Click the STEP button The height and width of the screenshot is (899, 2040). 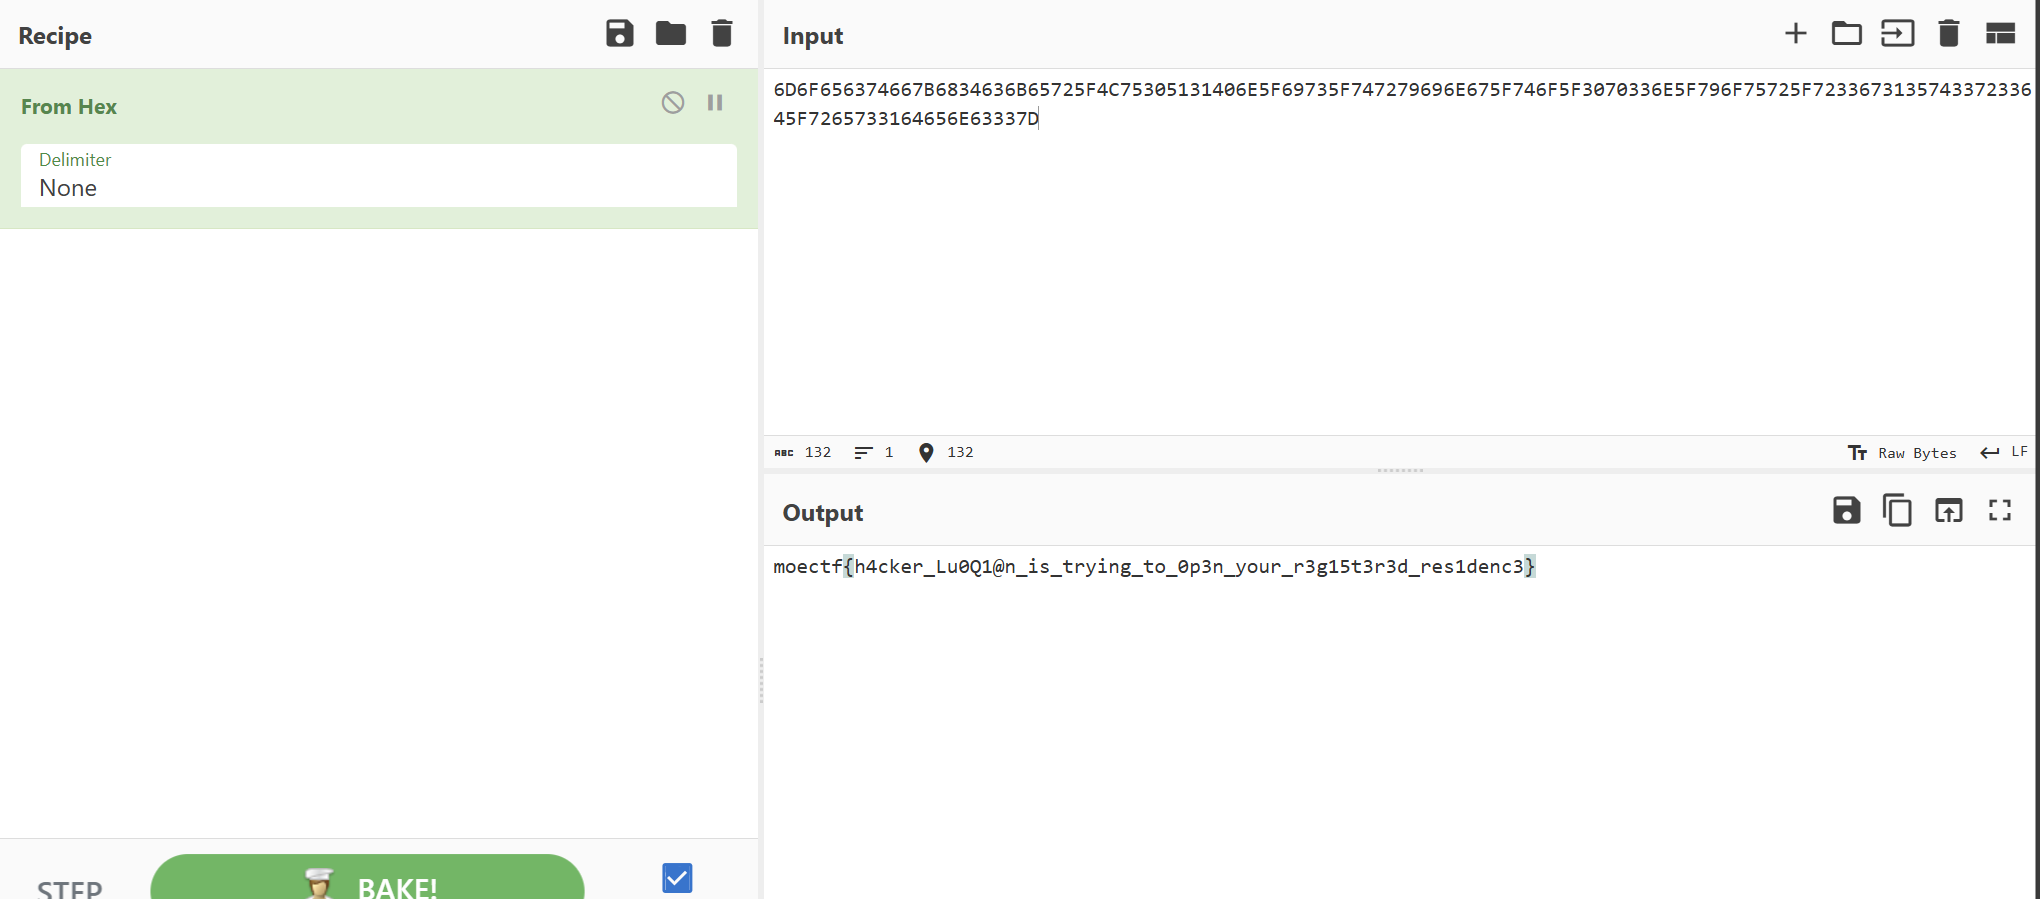point(69,888)
